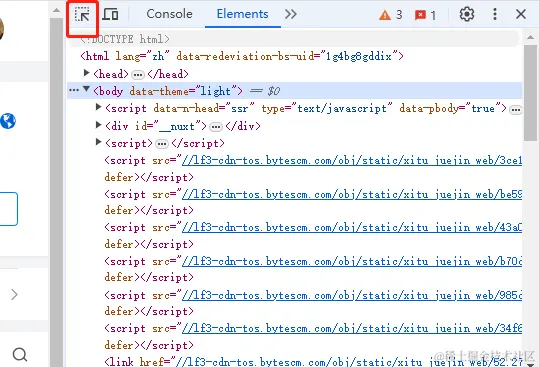Click the Elements panel vertical scrollbar
Screen dimensions: 539x367
530,93
